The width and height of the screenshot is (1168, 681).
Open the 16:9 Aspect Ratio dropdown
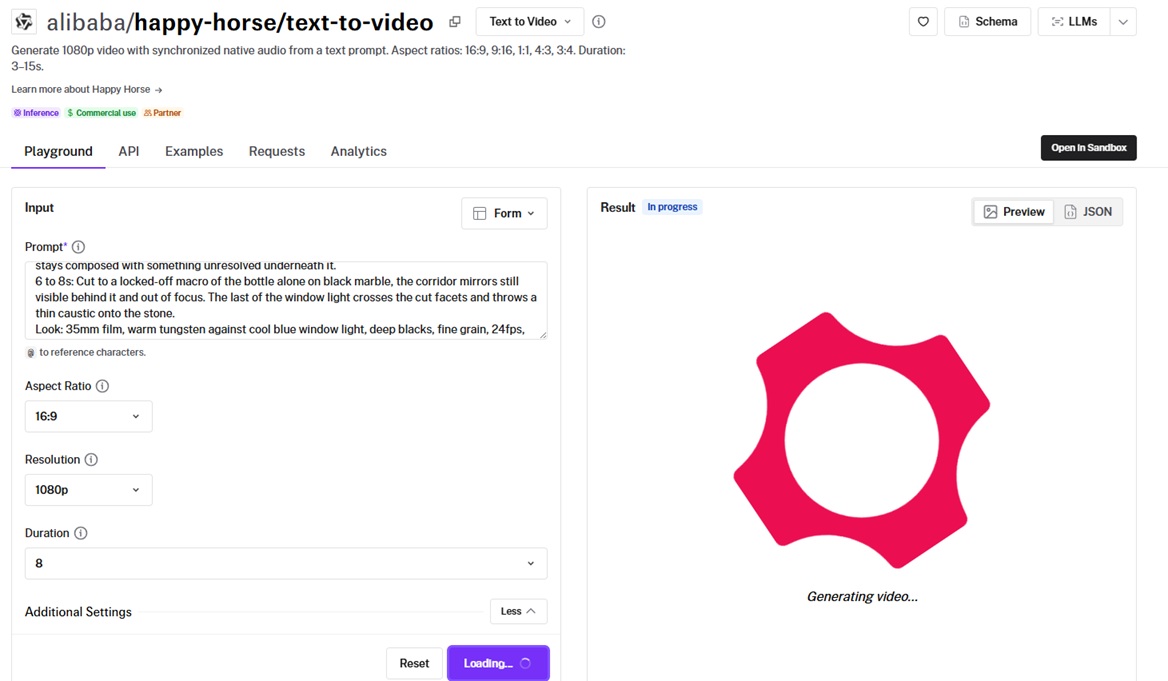click(x=89, y=416)
